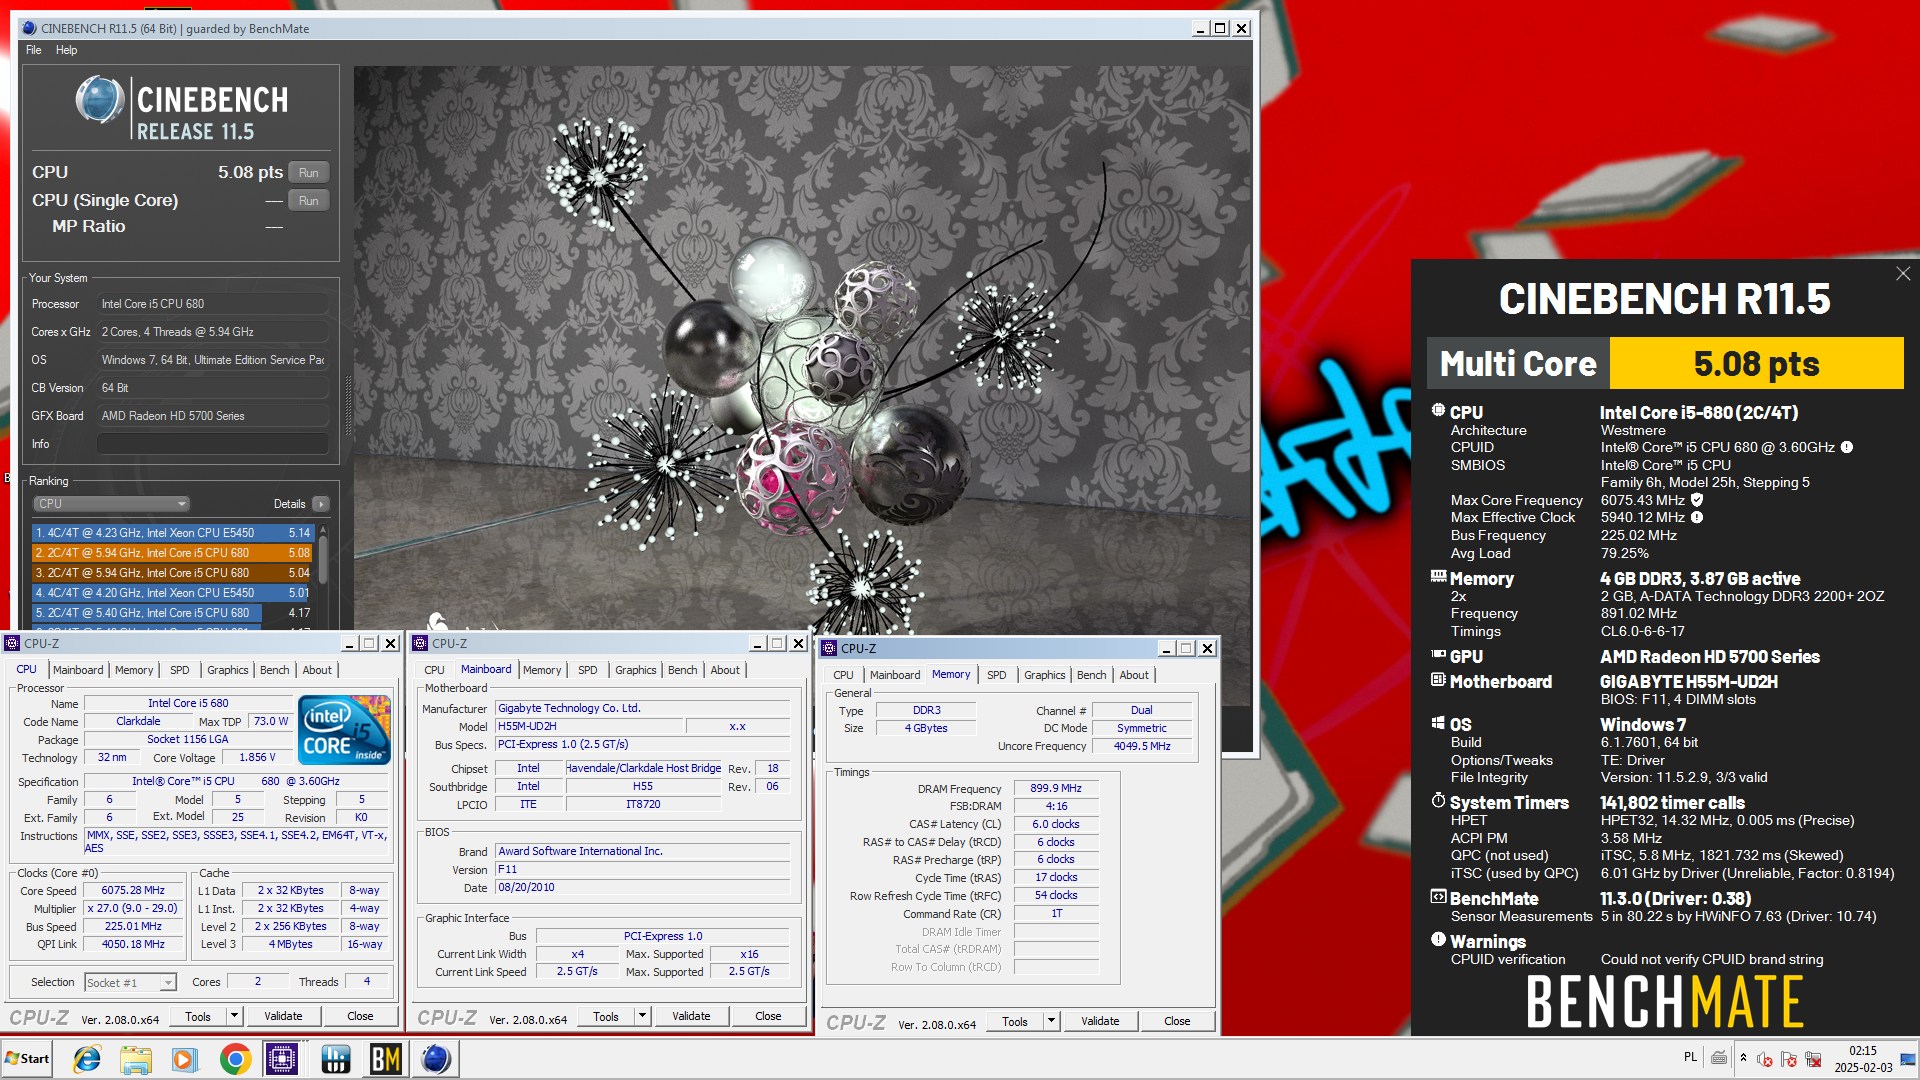Open Action Center flag tray icon
This screenshot has width=1920, height=1080.
pos(1789,1059)
